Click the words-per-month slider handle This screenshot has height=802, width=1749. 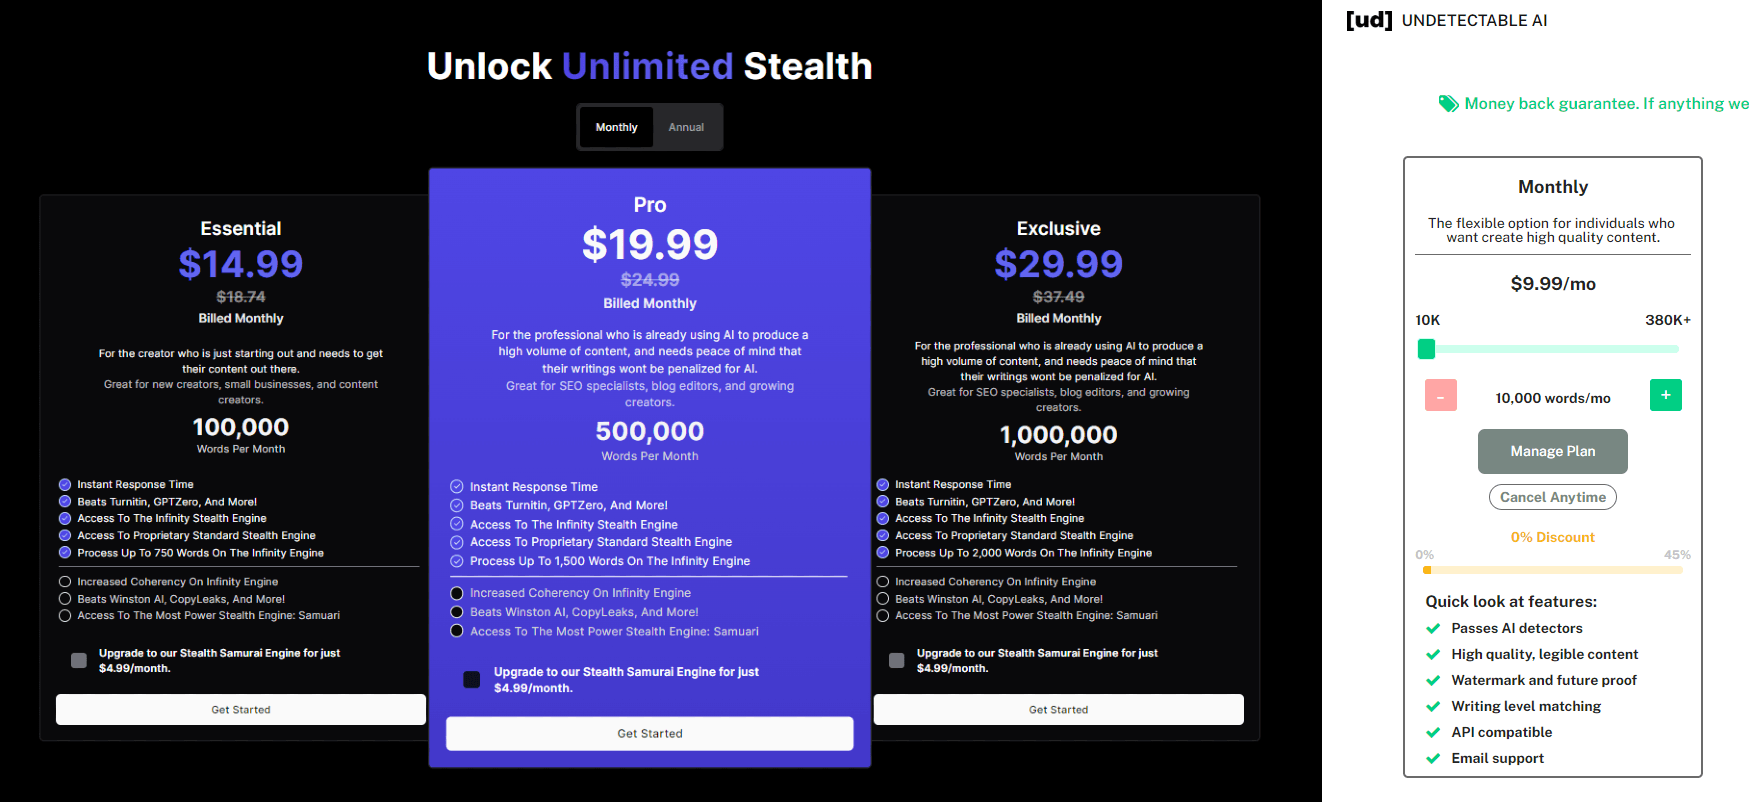click(x=1427, y=349)
